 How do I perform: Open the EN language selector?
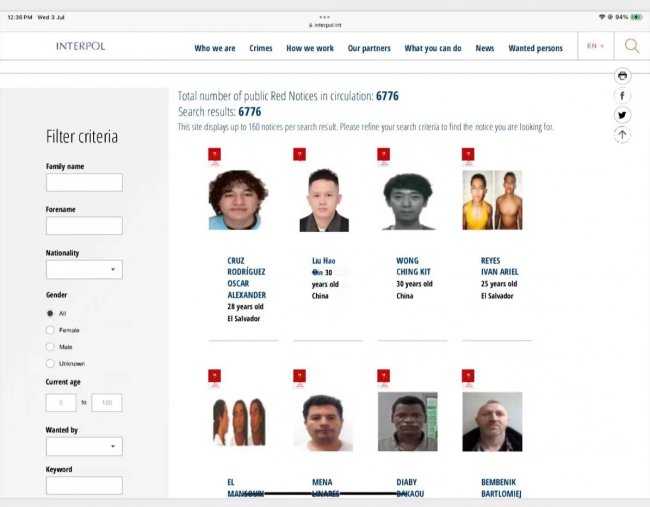595,46
